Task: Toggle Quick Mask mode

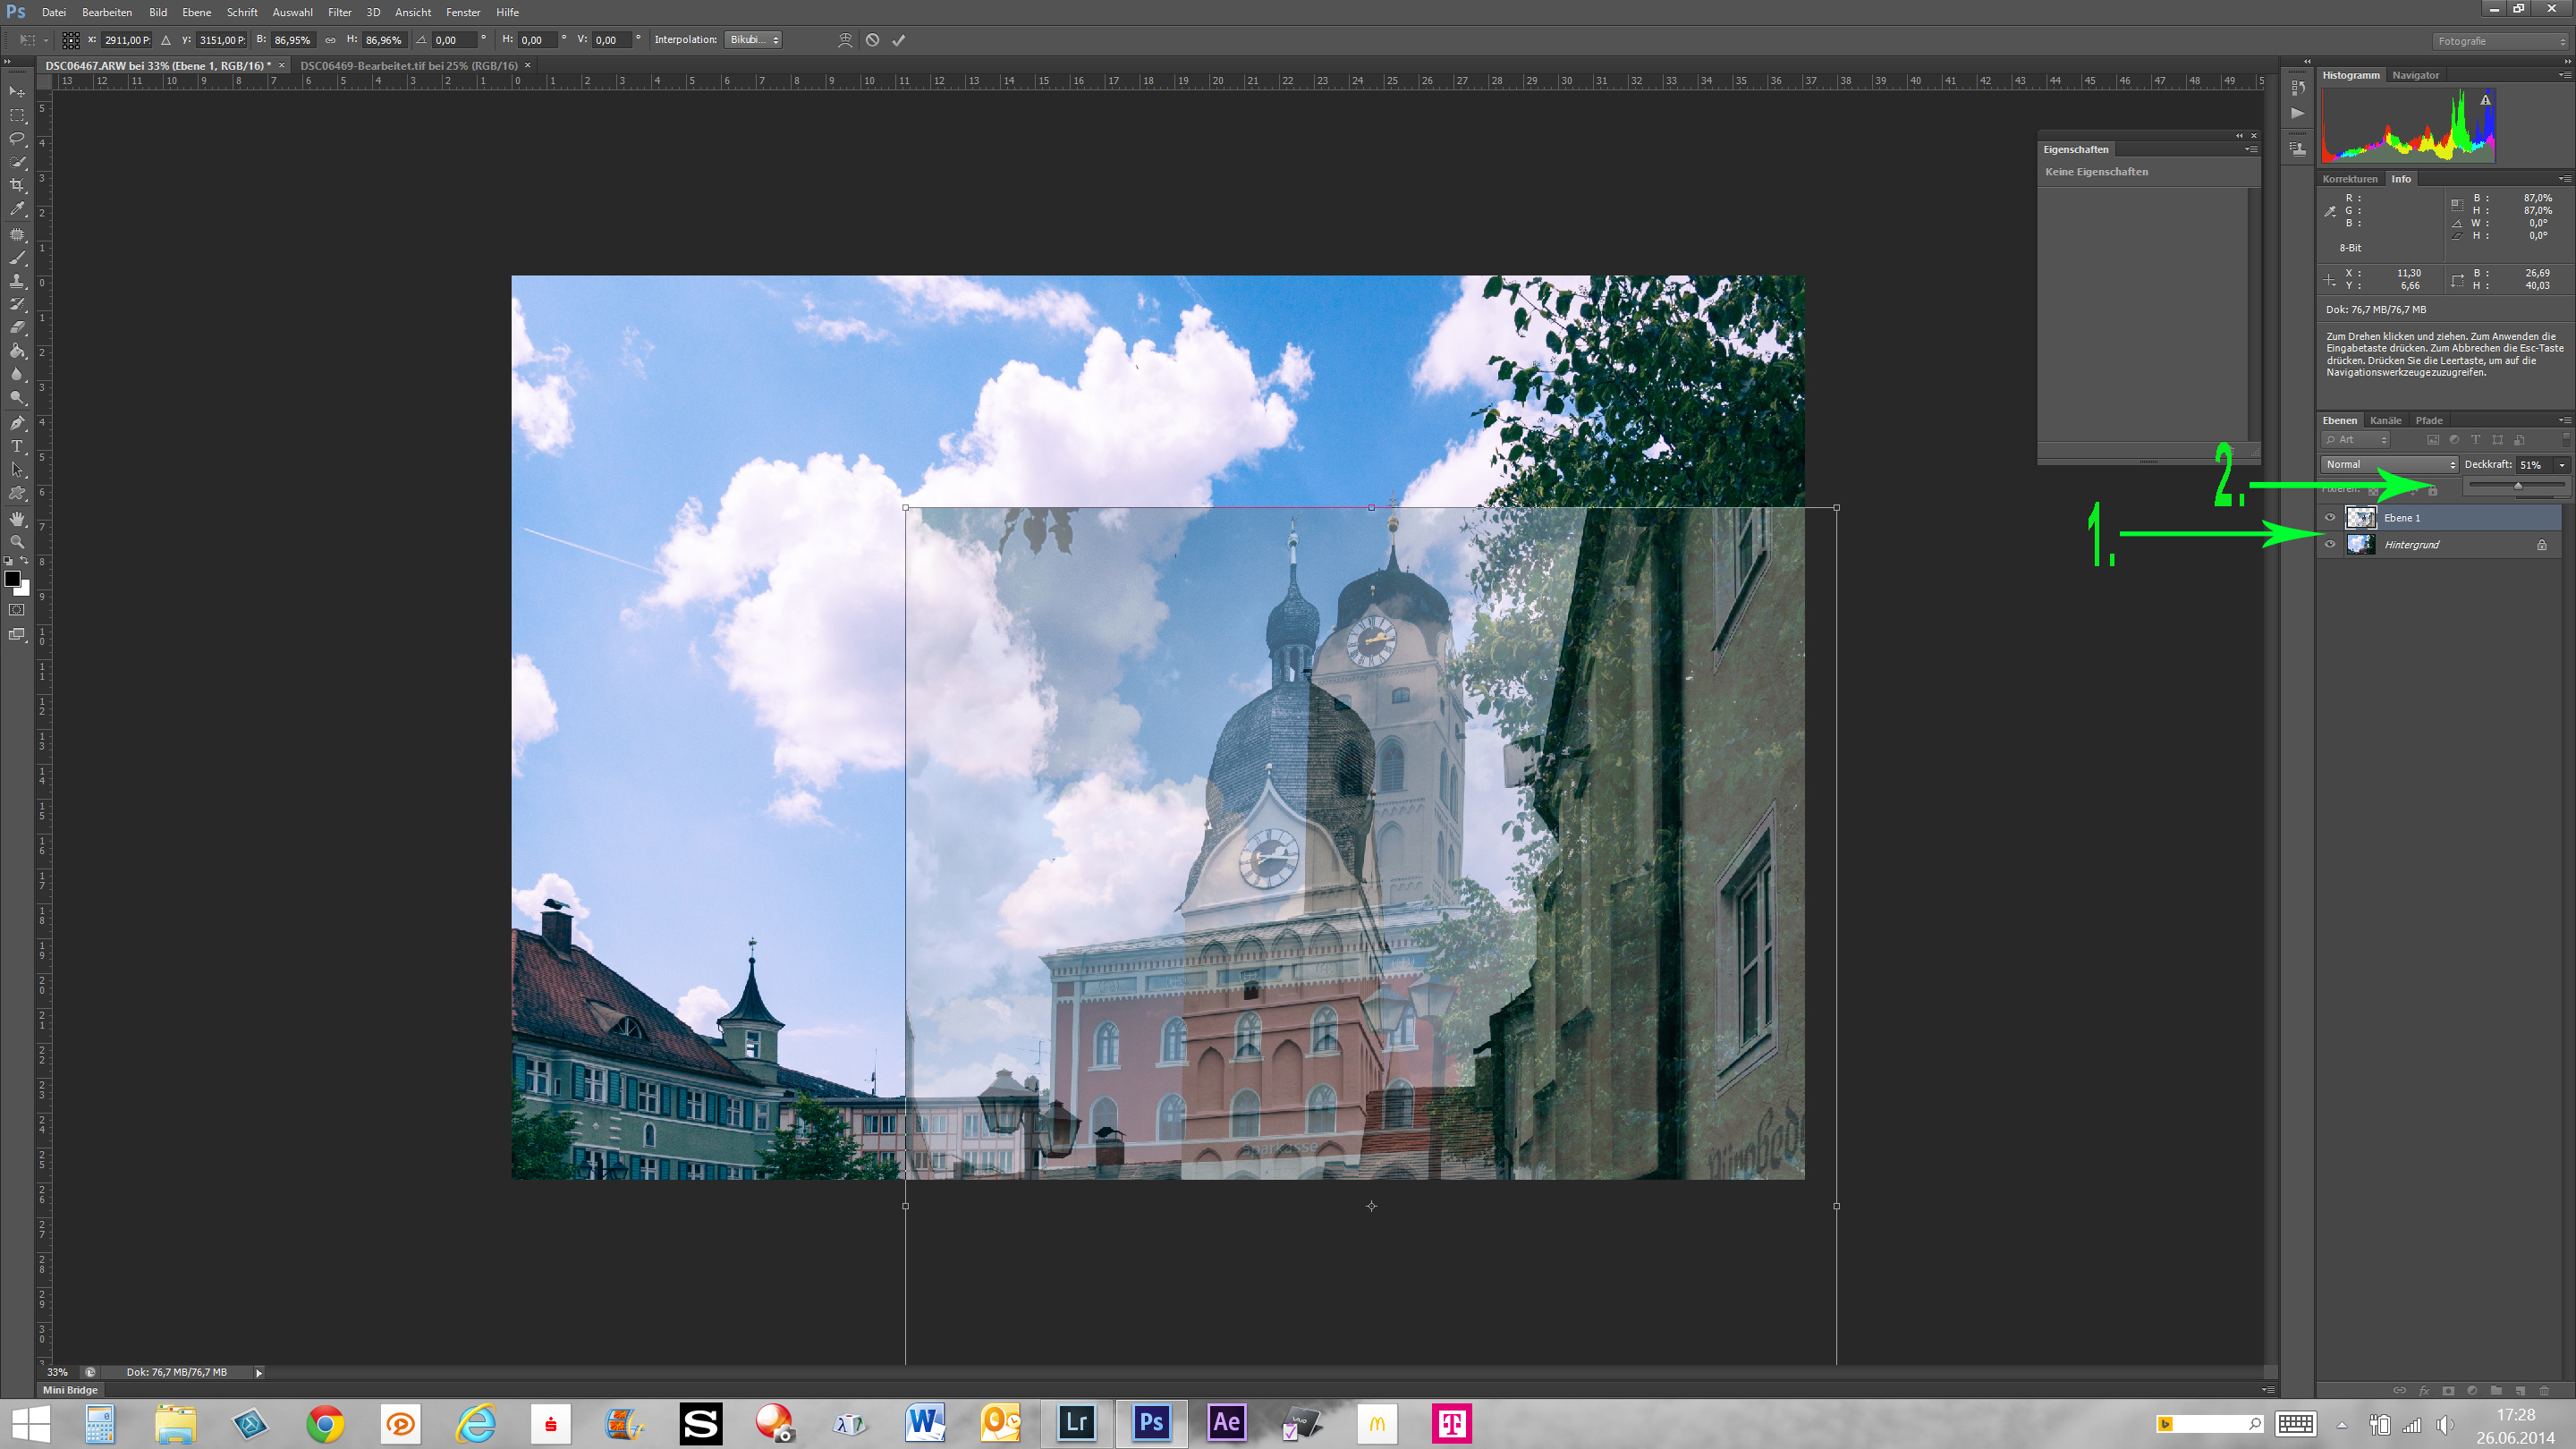Action: (x=17, y=610)
